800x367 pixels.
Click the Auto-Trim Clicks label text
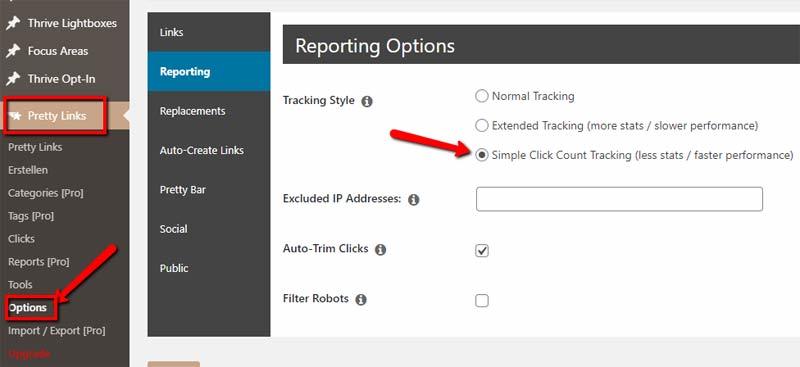(326, 249)
